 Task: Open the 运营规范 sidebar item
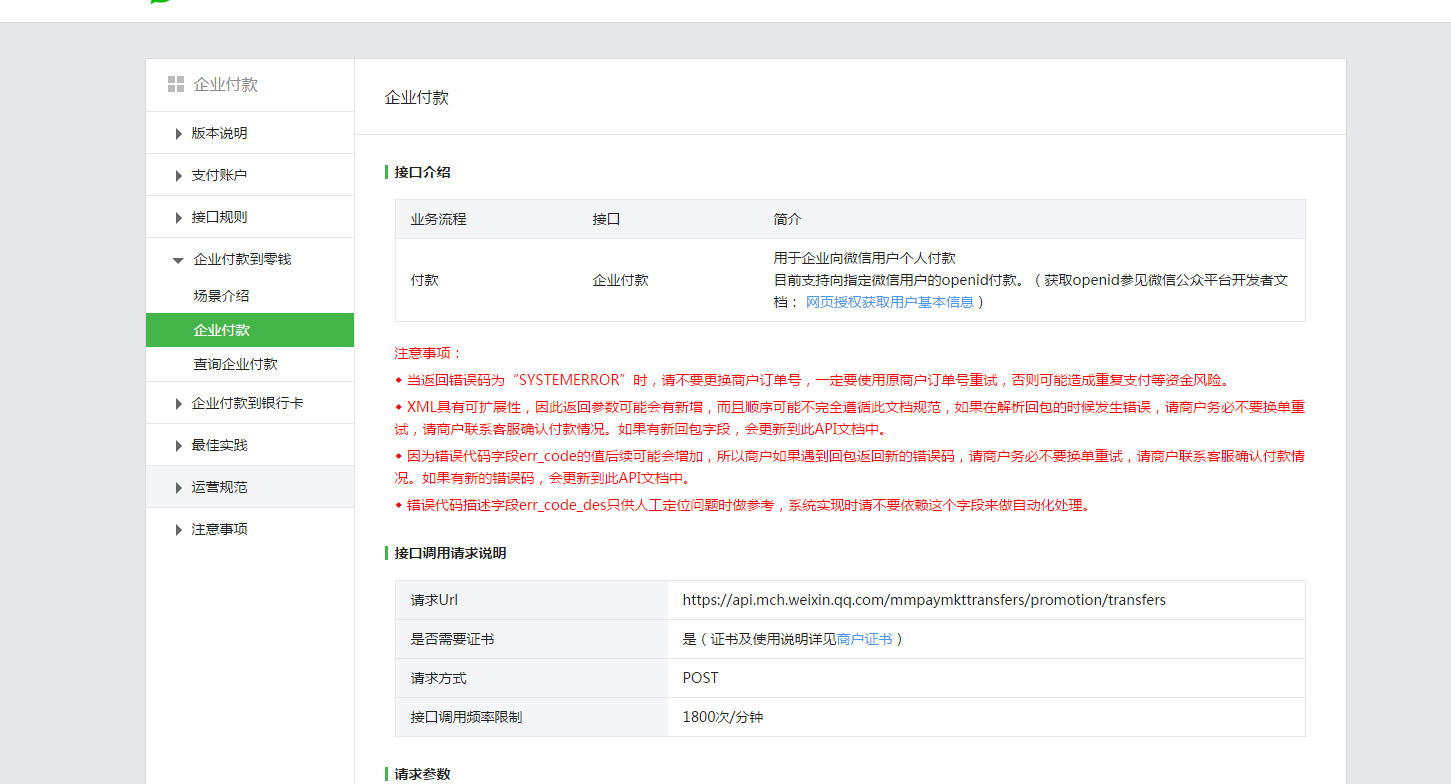pos(219,487)
